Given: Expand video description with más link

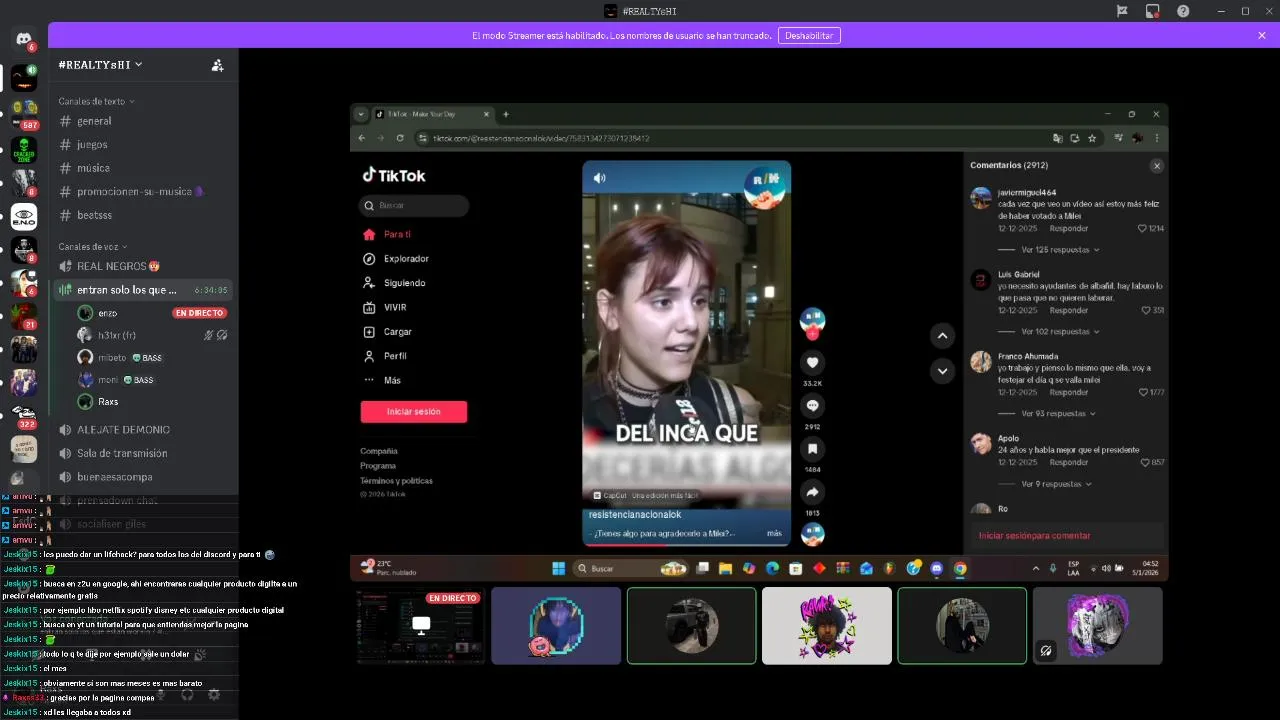Looking at the screenshot, I should point(774,533).
